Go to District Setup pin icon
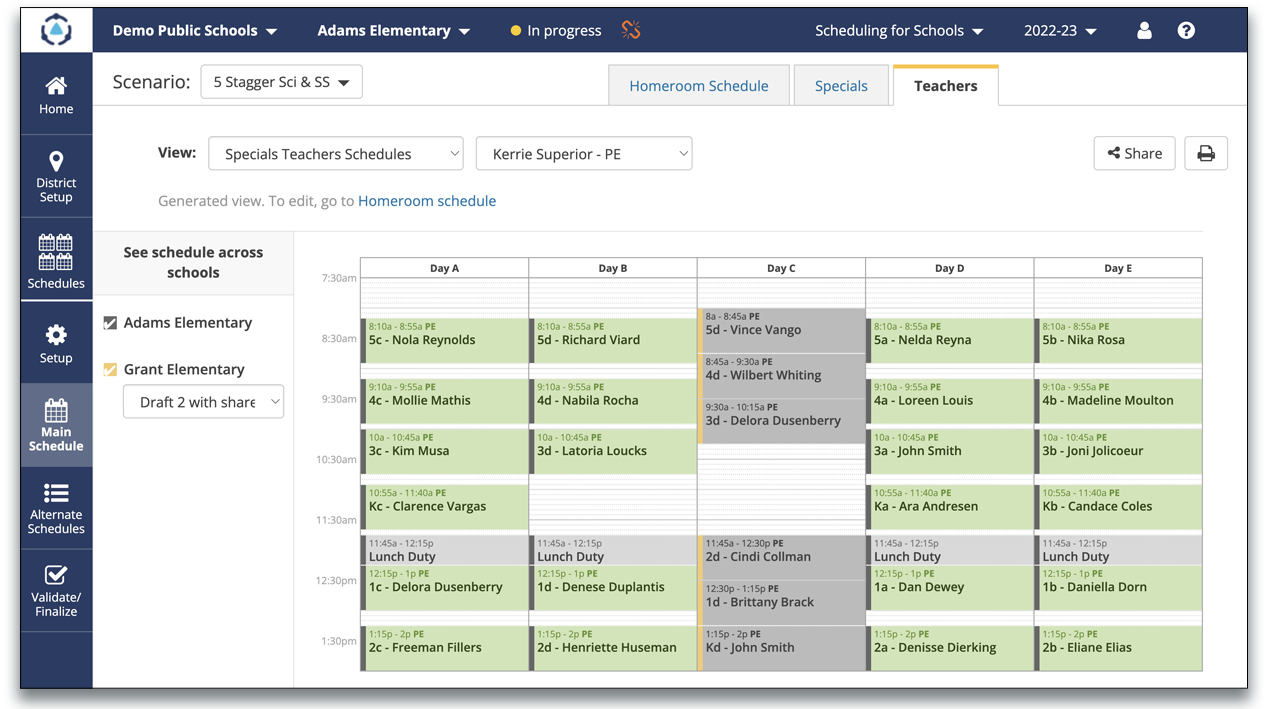This screenshot has width=1267, height=709. point(56,161)
